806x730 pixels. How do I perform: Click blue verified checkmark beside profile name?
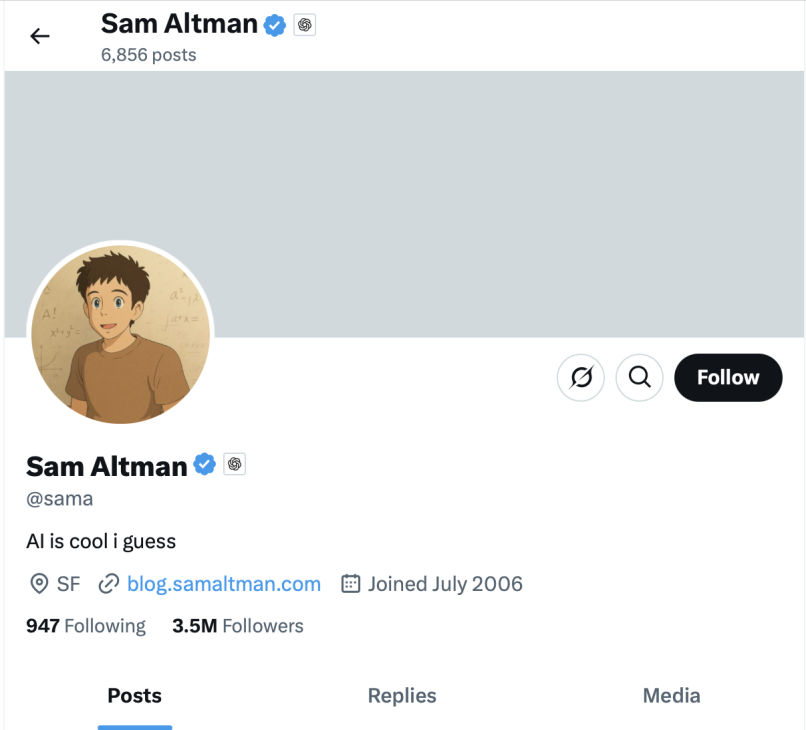[205, 464]
